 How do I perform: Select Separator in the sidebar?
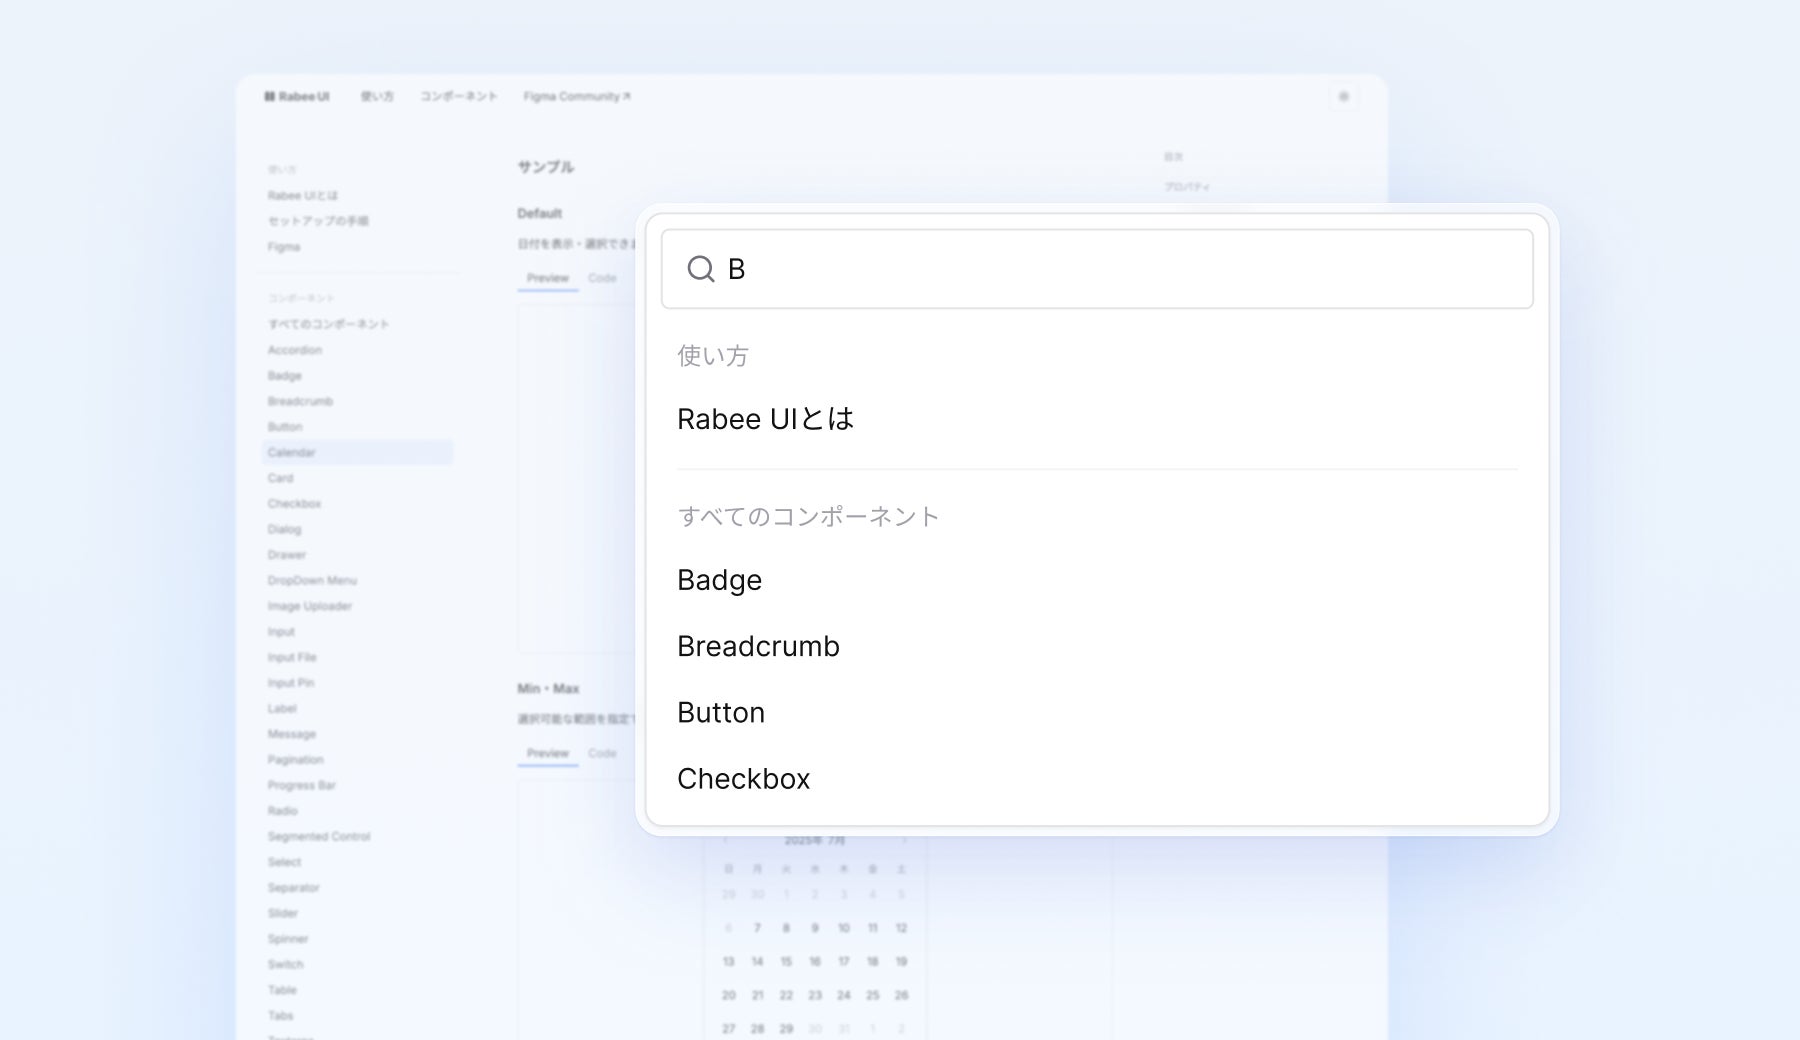pyautogui.click(x=294, y=888)
